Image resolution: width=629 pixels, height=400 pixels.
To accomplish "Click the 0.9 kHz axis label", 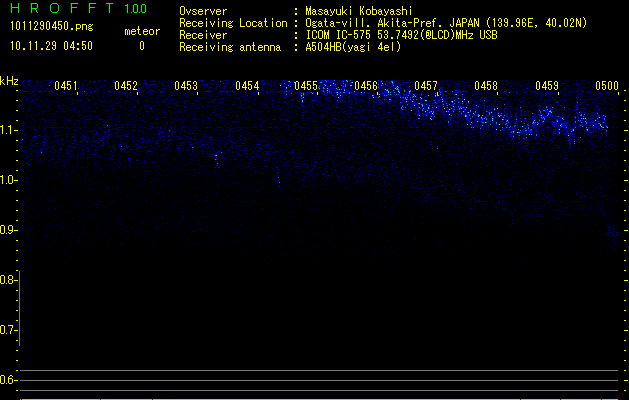I will [8, 230].
